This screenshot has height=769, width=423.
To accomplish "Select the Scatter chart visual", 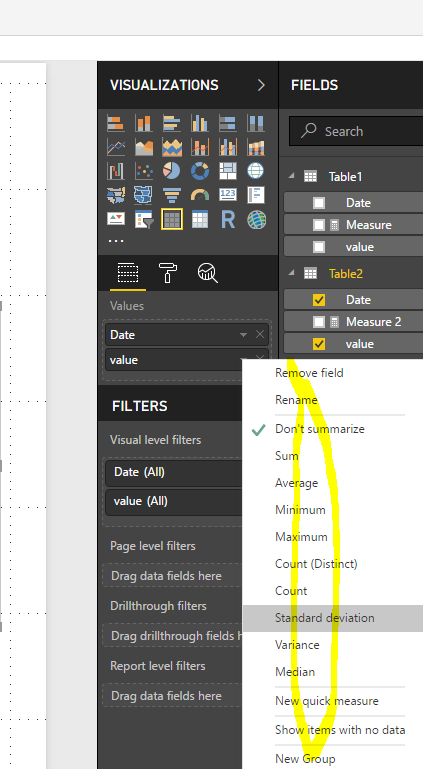I will [144, 171].
